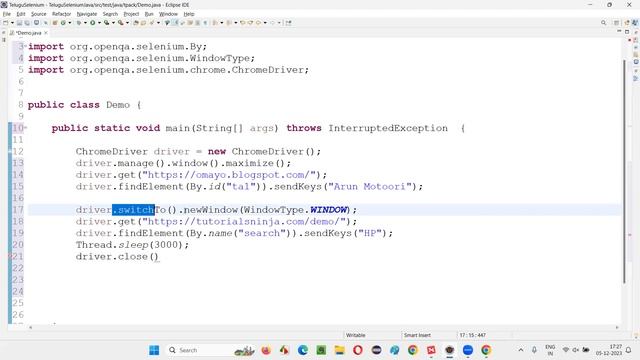Viewport: 640px width, 360px height.
Task: Expand the Run button dropdown arrow
Action: point(99,23)
